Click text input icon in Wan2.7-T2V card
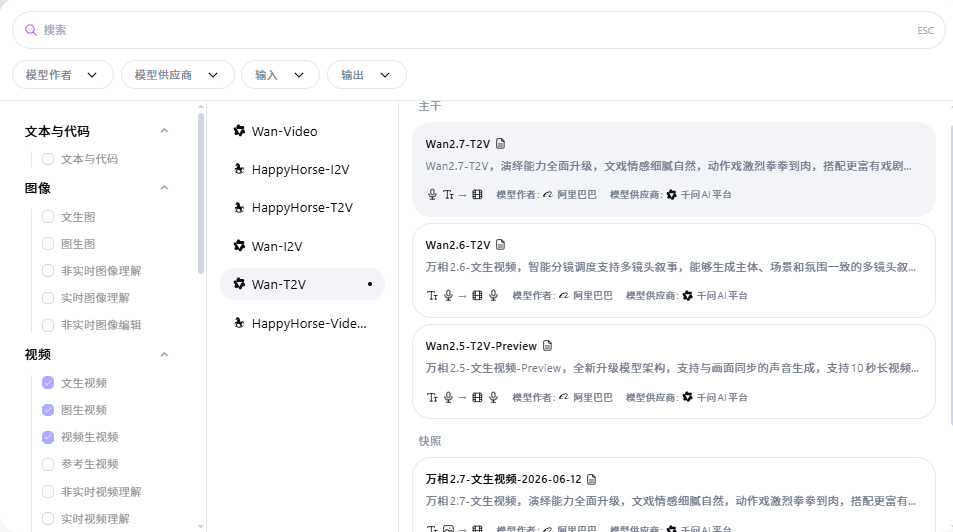Viewport: 953px width, 532px height. pyautogui.click(x=448, y=195)
